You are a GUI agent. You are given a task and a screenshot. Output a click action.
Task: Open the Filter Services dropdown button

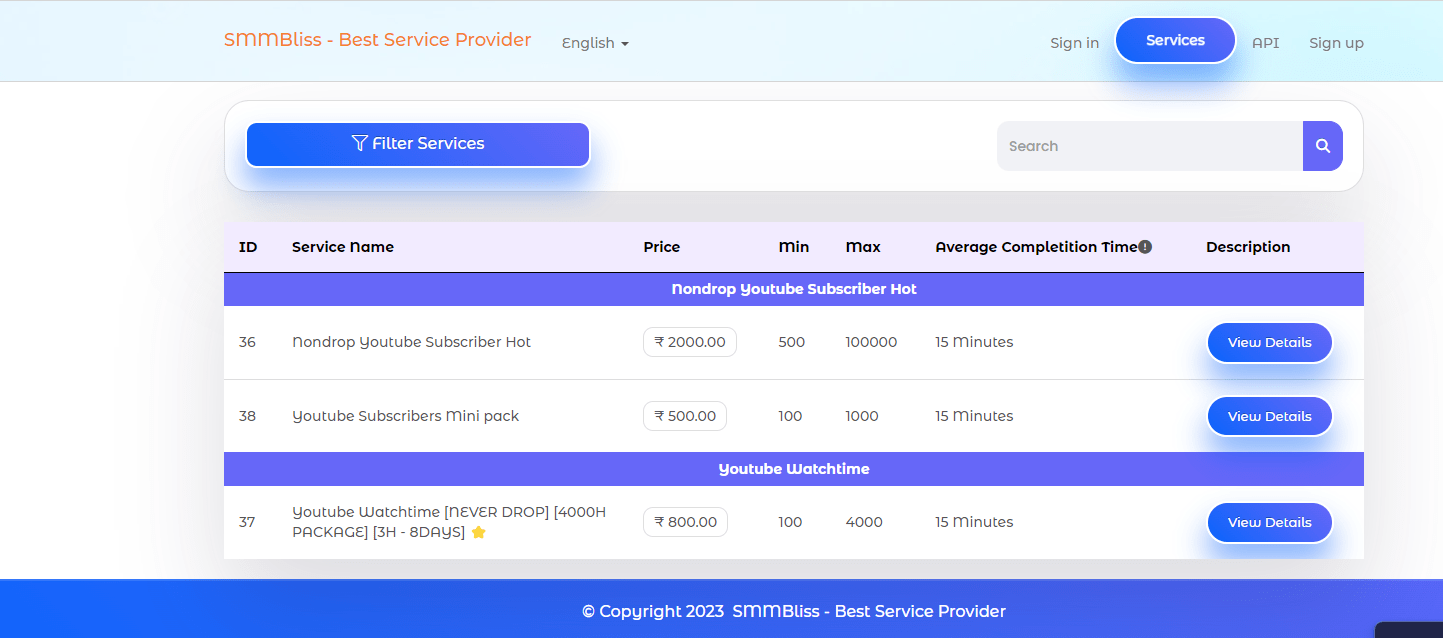coord(418,144)
